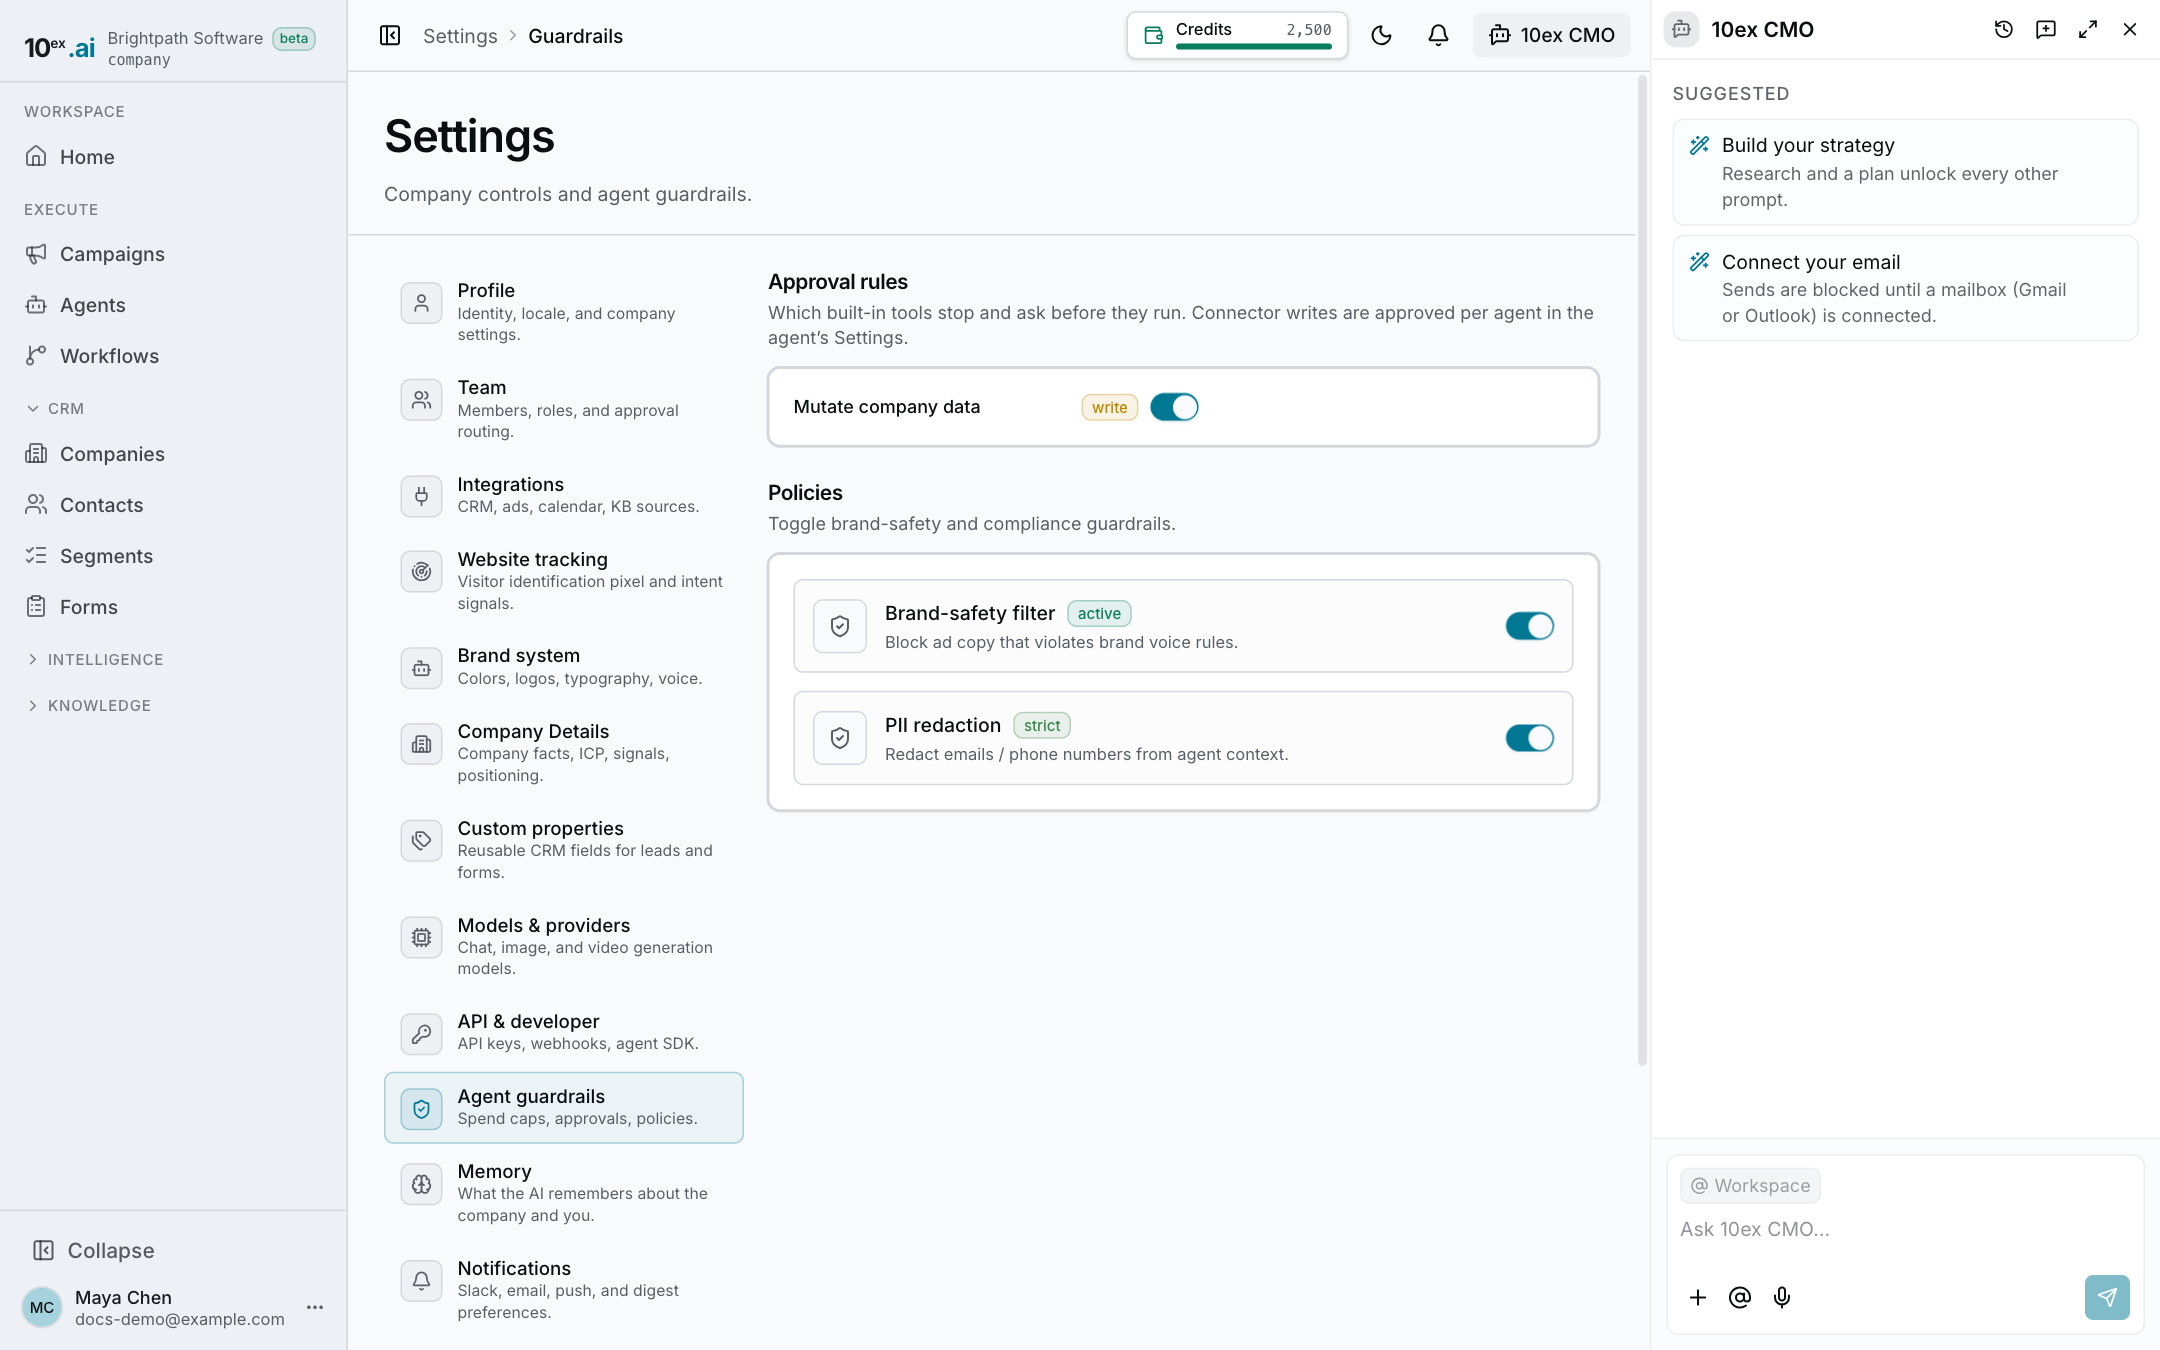Click the Memory brain icon
This screenshot has width=2160, height=1350.
coord(421,1183)
